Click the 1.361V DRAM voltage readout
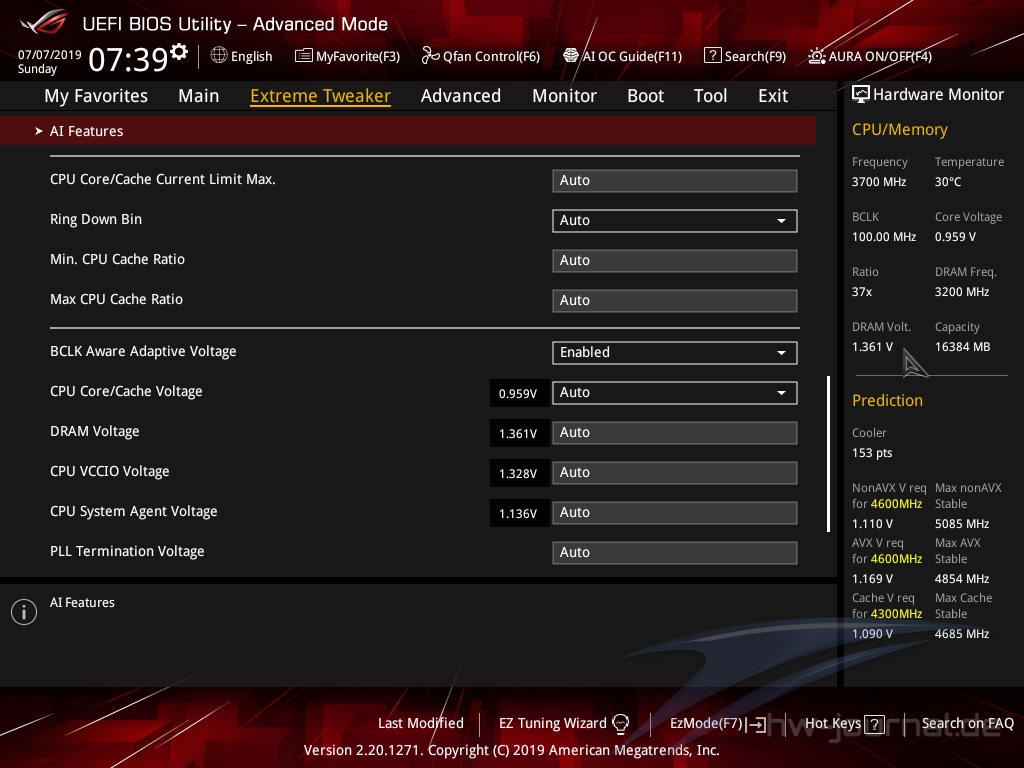 tap(519, 433)
